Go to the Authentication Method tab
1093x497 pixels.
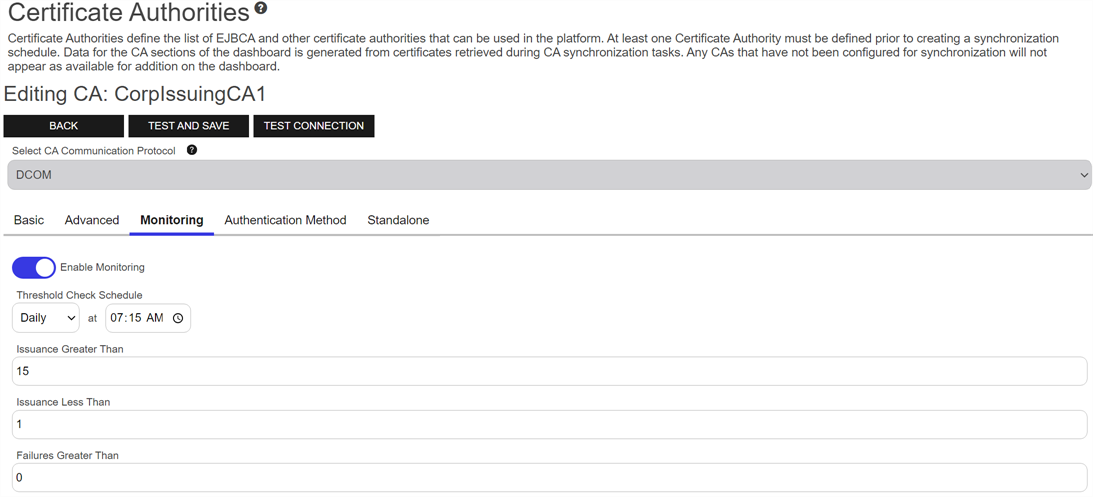coord(285,220)
